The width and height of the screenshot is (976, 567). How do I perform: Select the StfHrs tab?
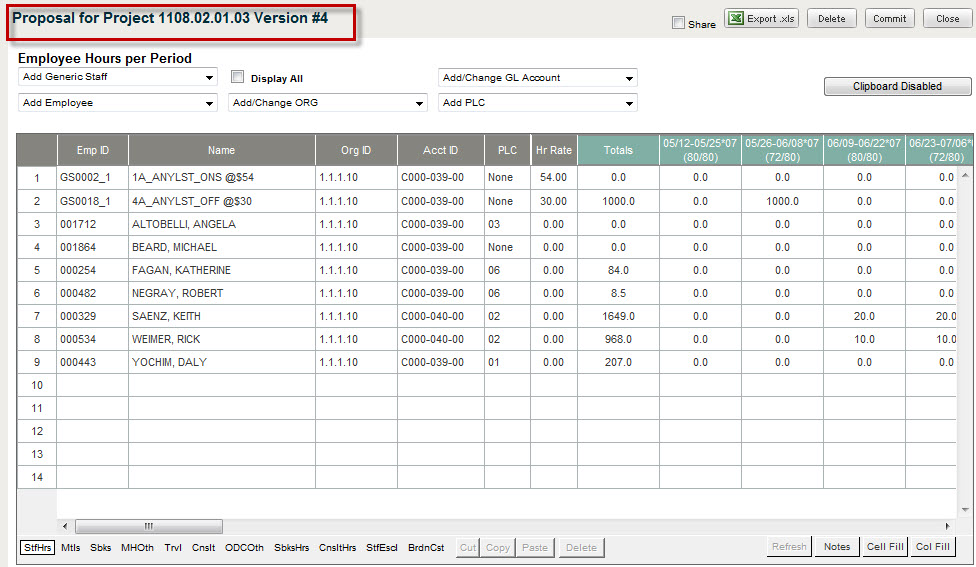pyautogui.click(x=38, y=547)
